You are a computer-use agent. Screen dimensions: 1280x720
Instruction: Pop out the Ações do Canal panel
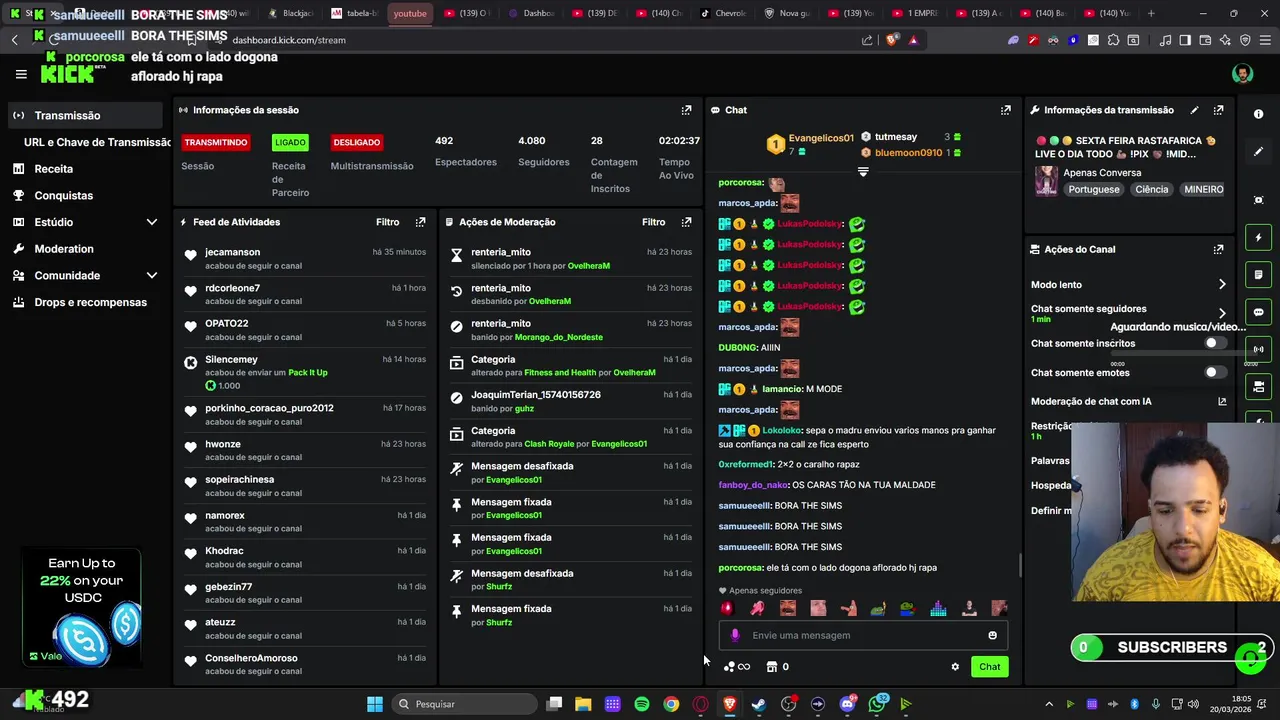pos(1218,249)
